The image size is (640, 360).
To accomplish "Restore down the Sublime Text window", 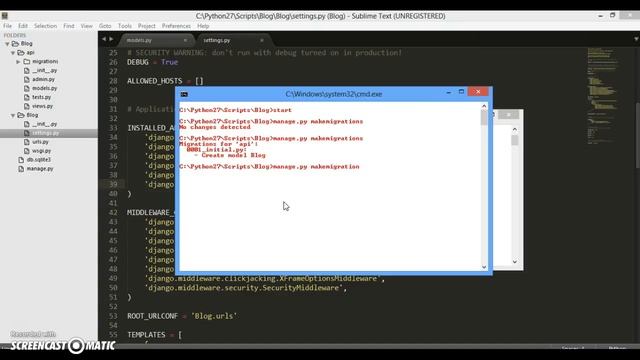I will tap(613, 15).
